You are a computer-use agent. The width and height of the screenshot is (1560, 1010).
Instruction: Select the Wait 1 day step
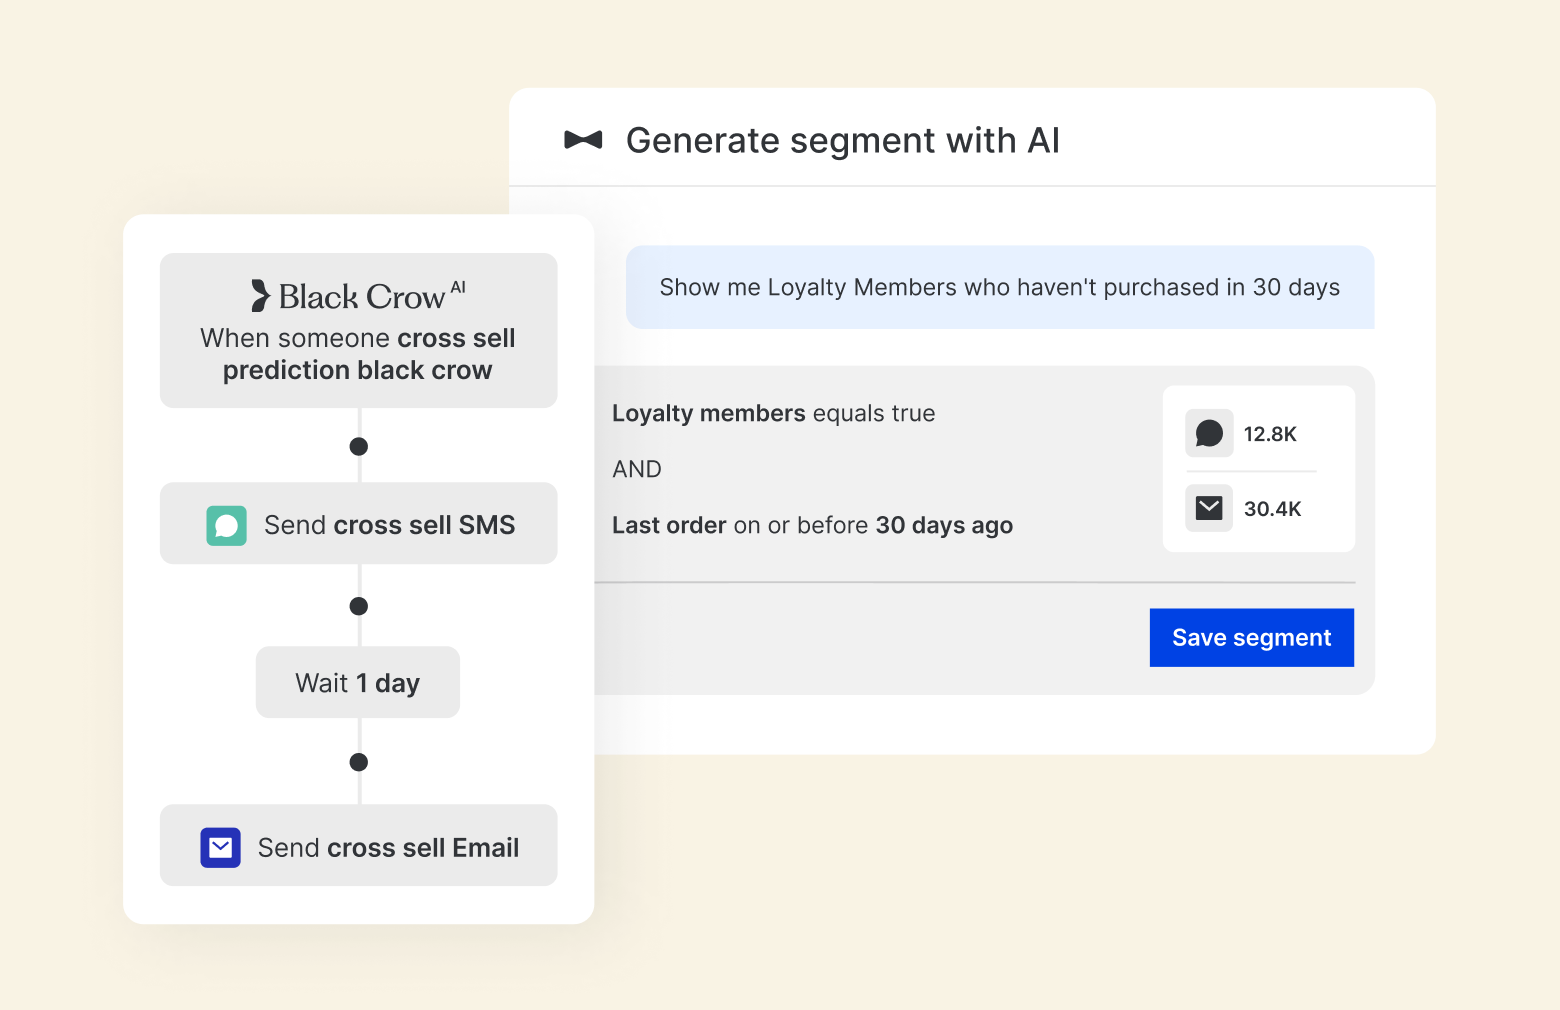coord(357,682)
